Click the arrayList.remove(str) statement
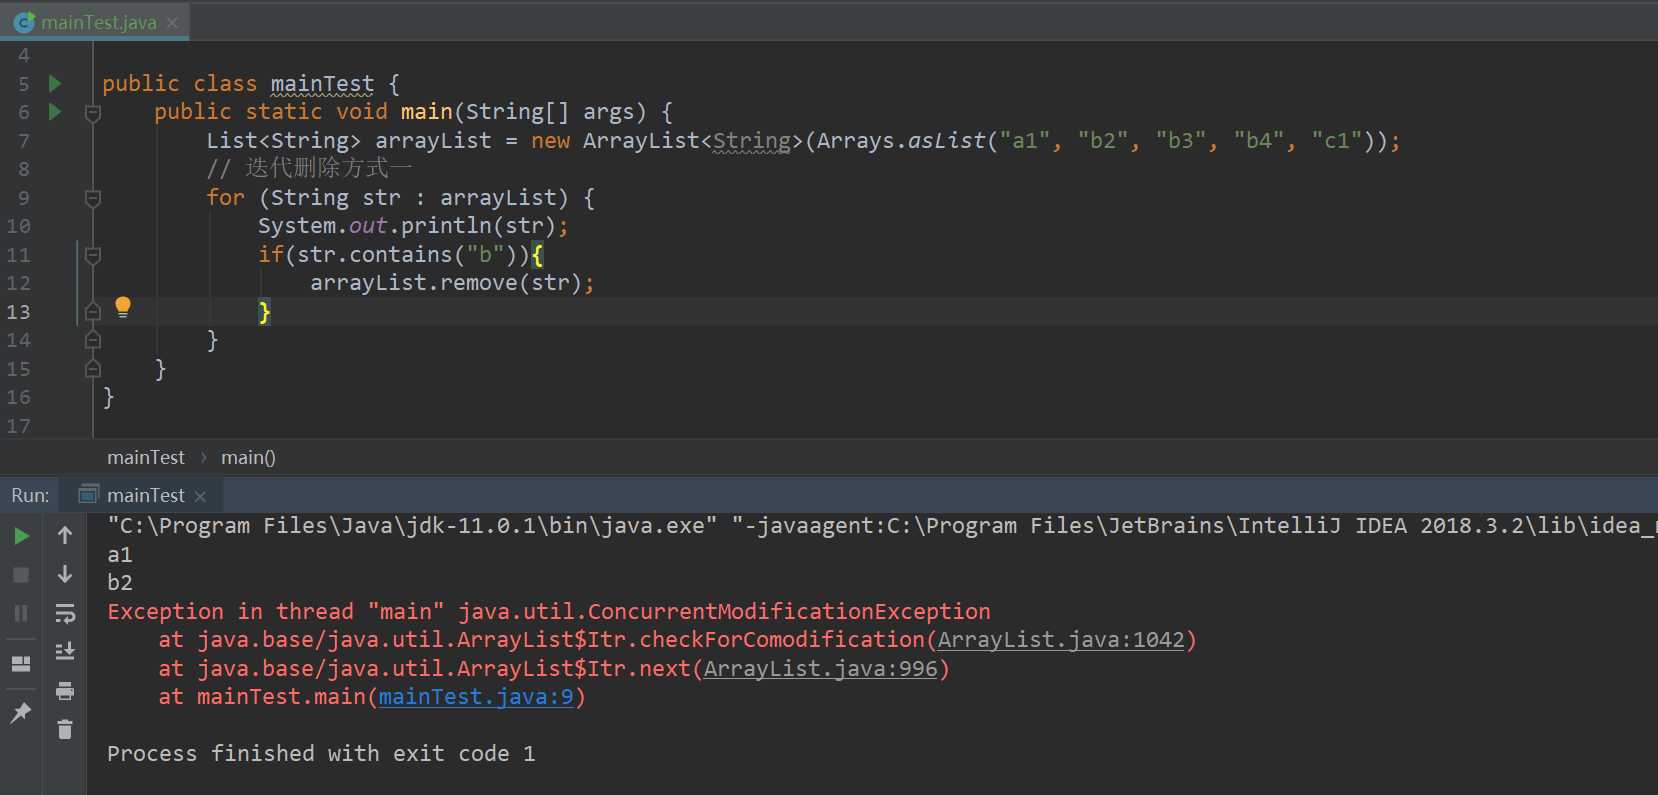Screen dimensions: 1658x795 [452, 283]
